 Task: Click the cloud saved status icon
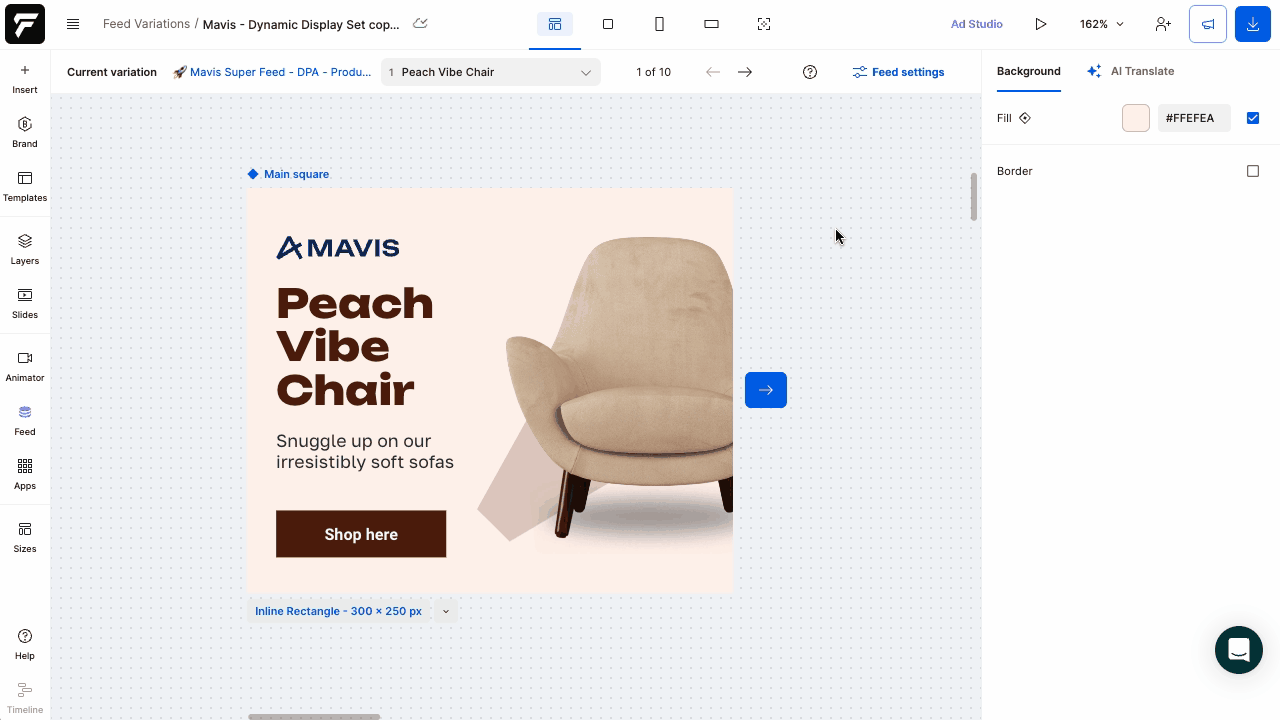[421, 24]
